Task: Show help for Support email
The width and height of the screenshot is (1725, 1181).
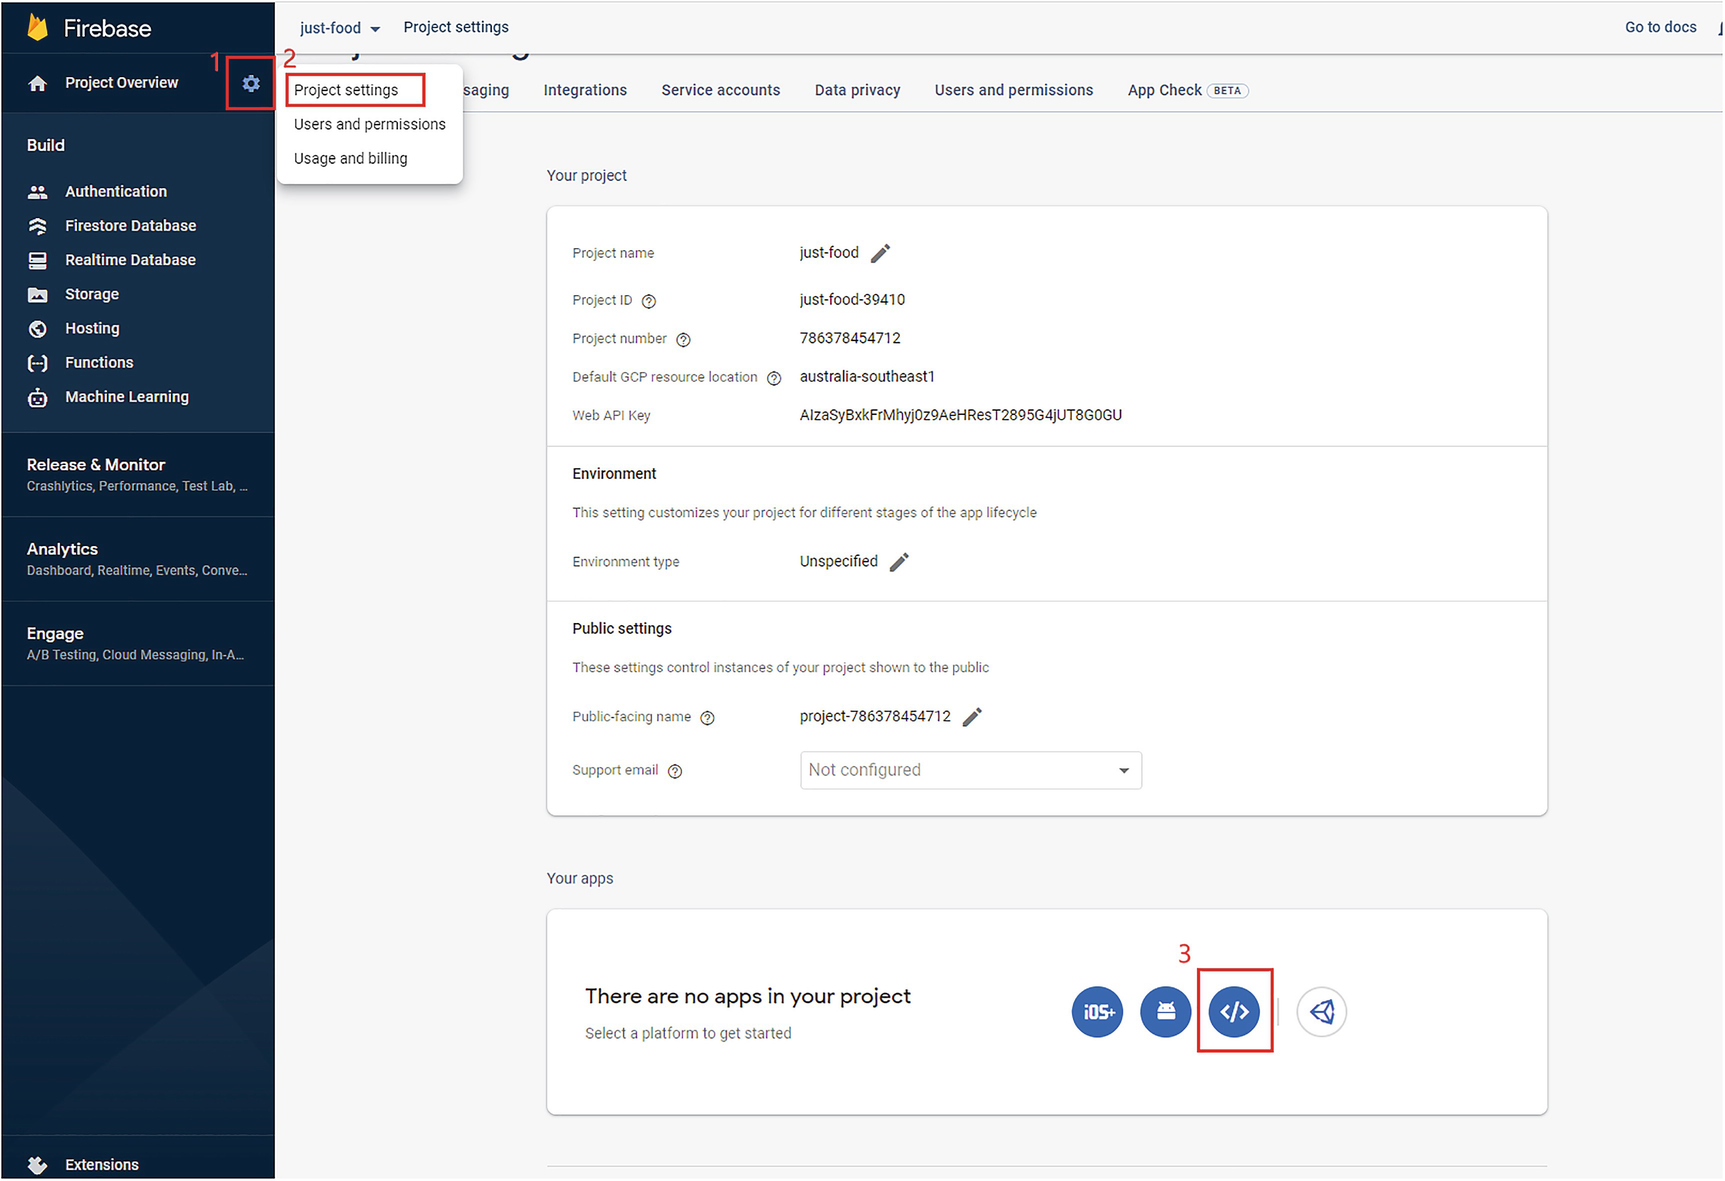Action: [675, 771]
